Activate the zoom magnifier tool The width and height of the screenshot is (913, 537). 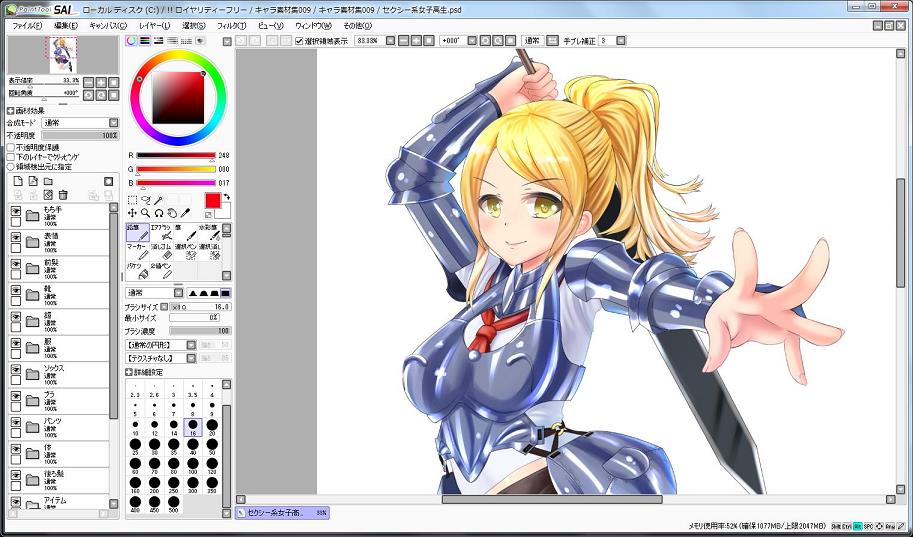point(146,213)
